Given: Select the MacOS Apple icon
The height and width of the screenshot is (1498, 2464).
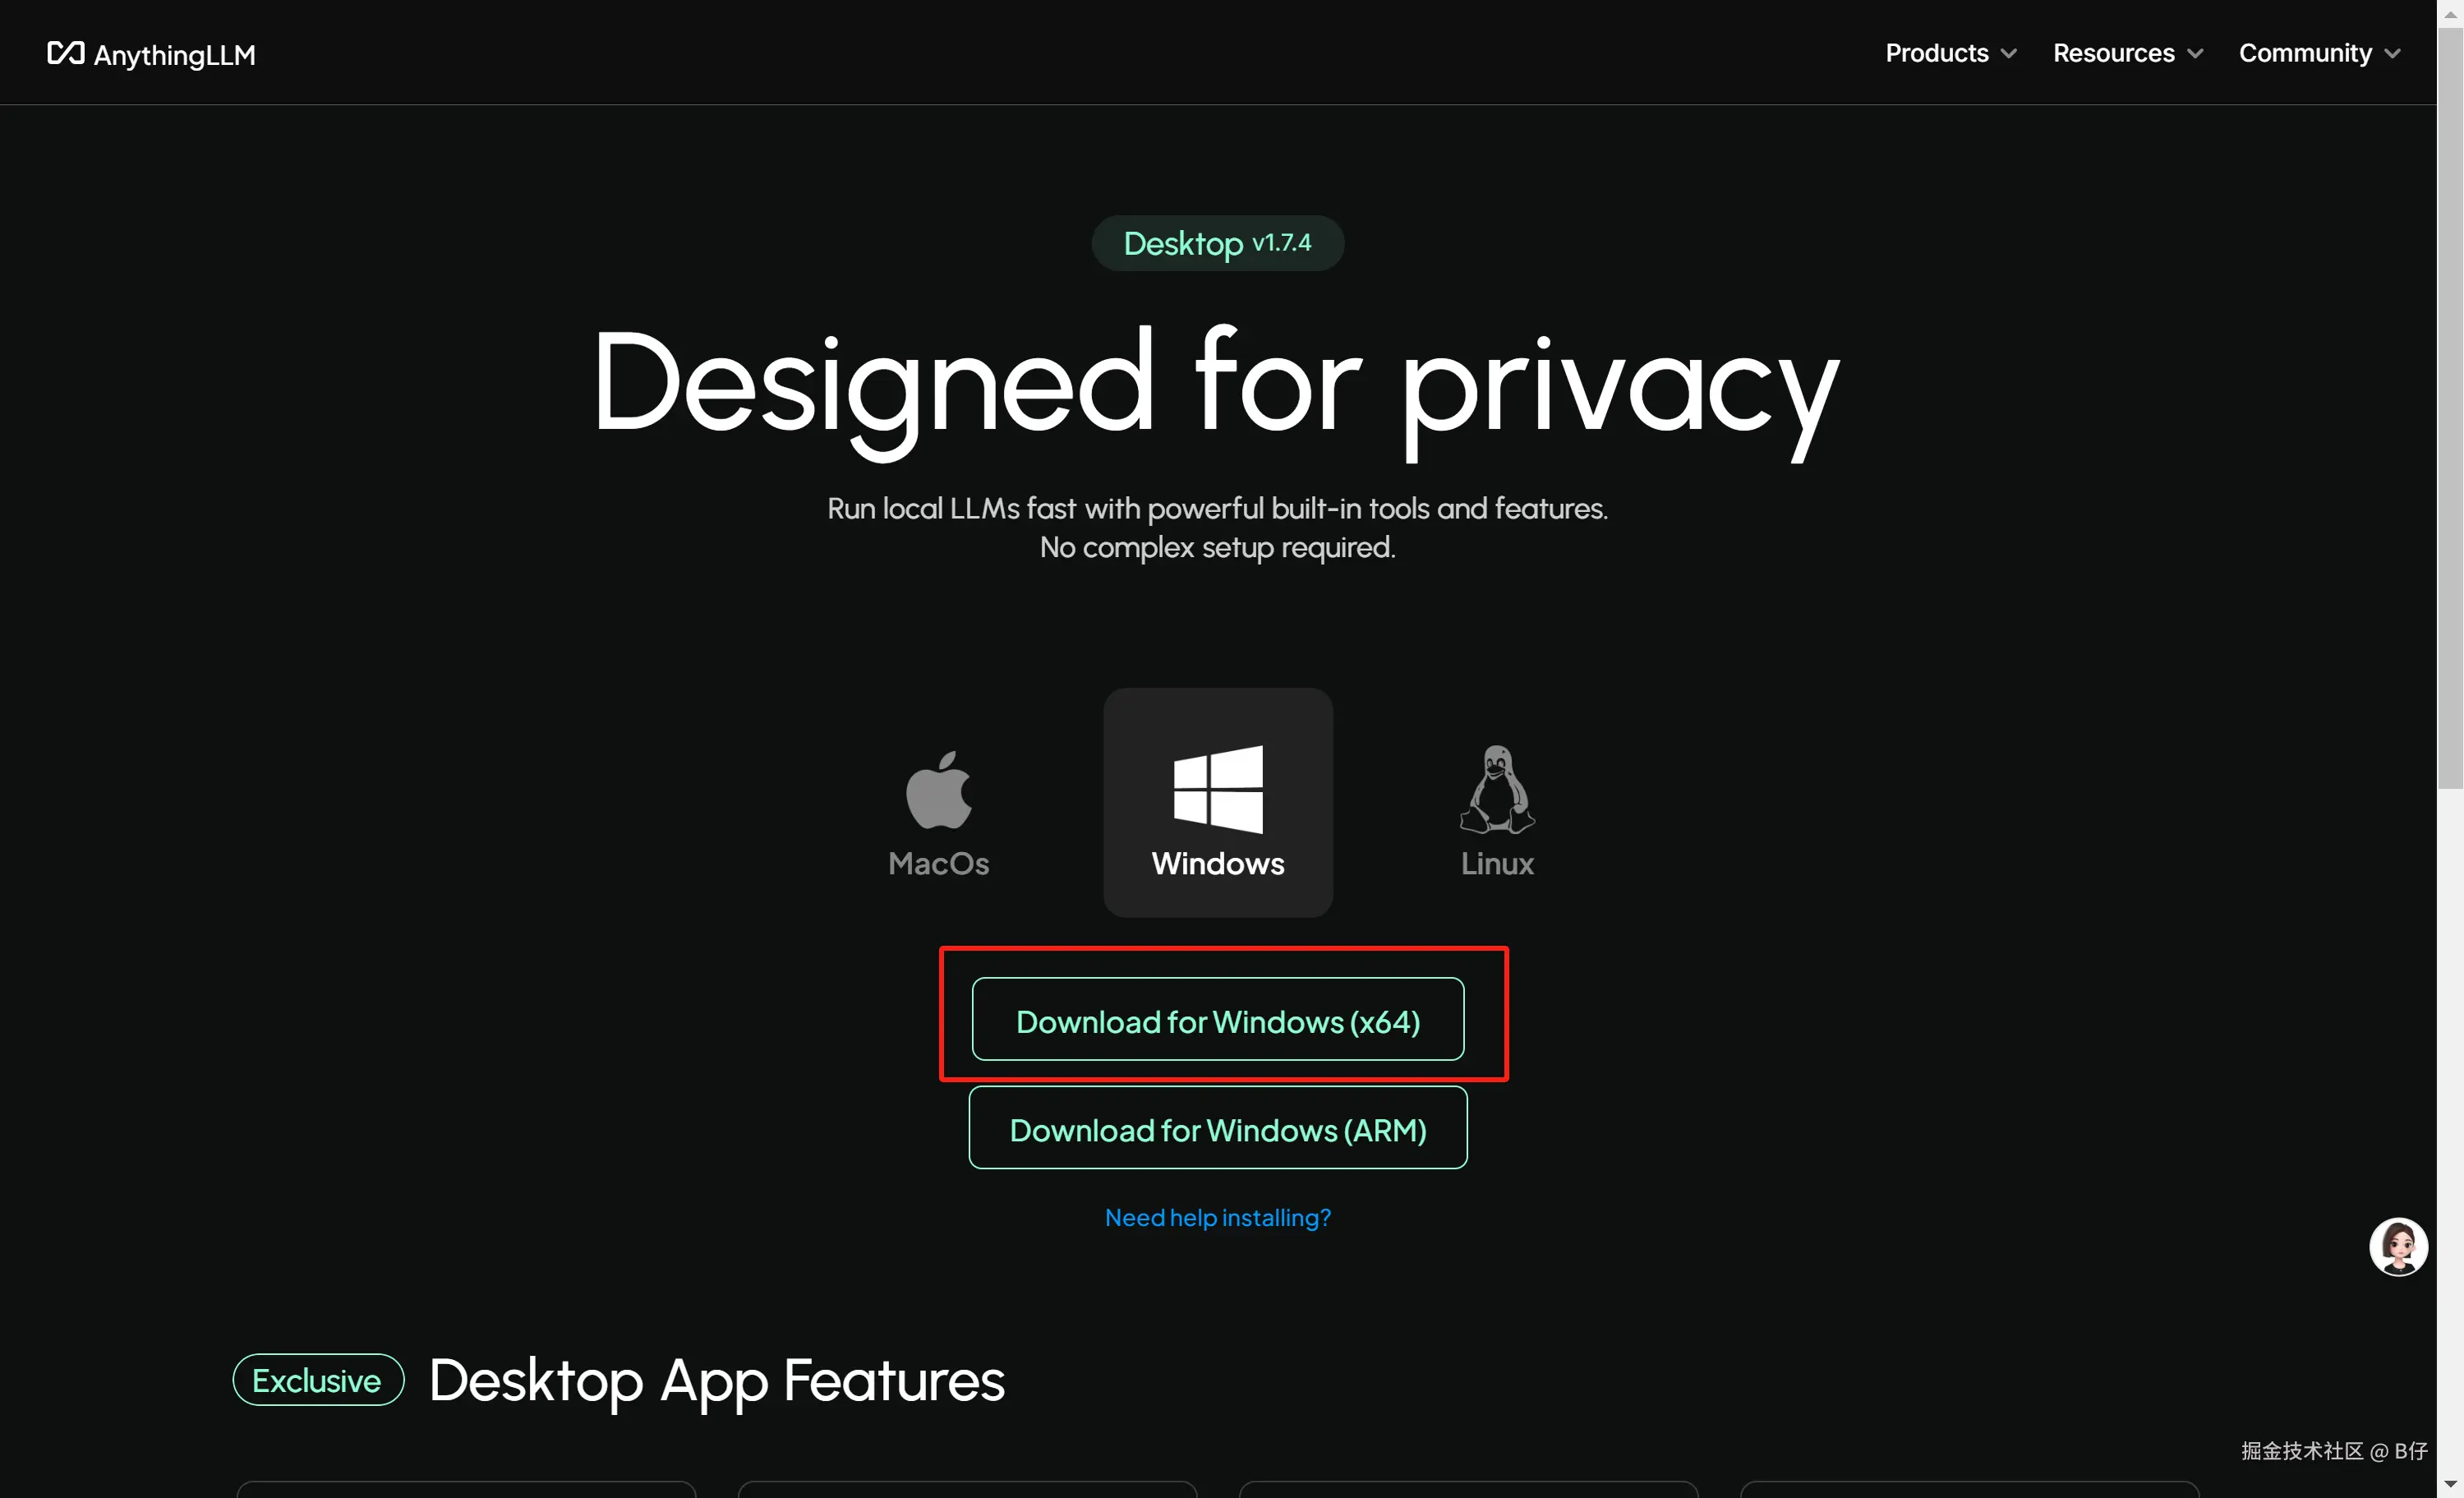Looking at the screenshot, I should click(938, 790).
